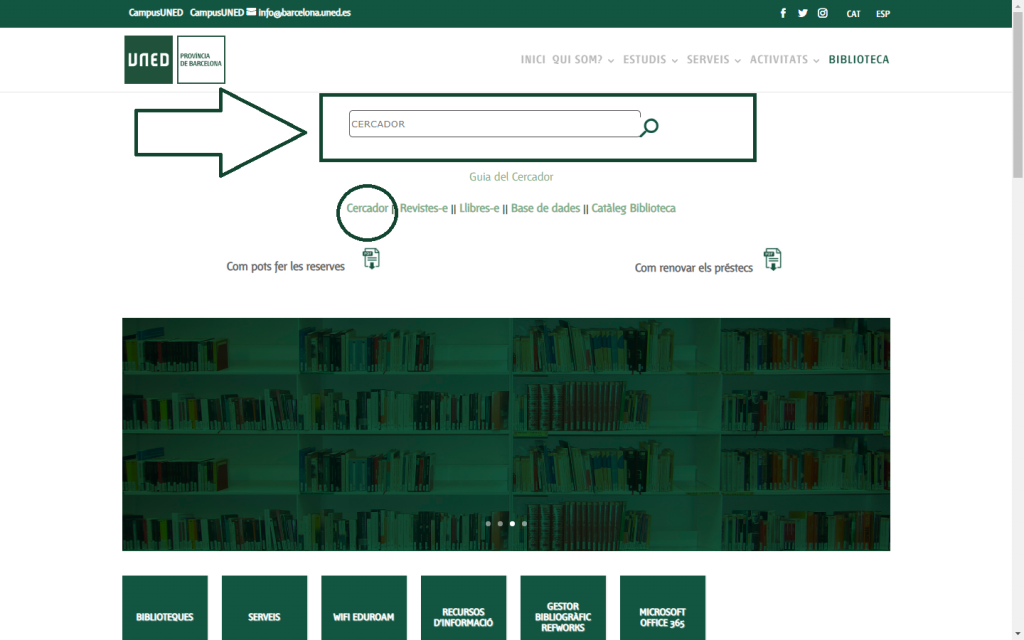This screenshot has height=640, width=1024.
Task: Go to first slider dot
Action: [x=488, y=524]
